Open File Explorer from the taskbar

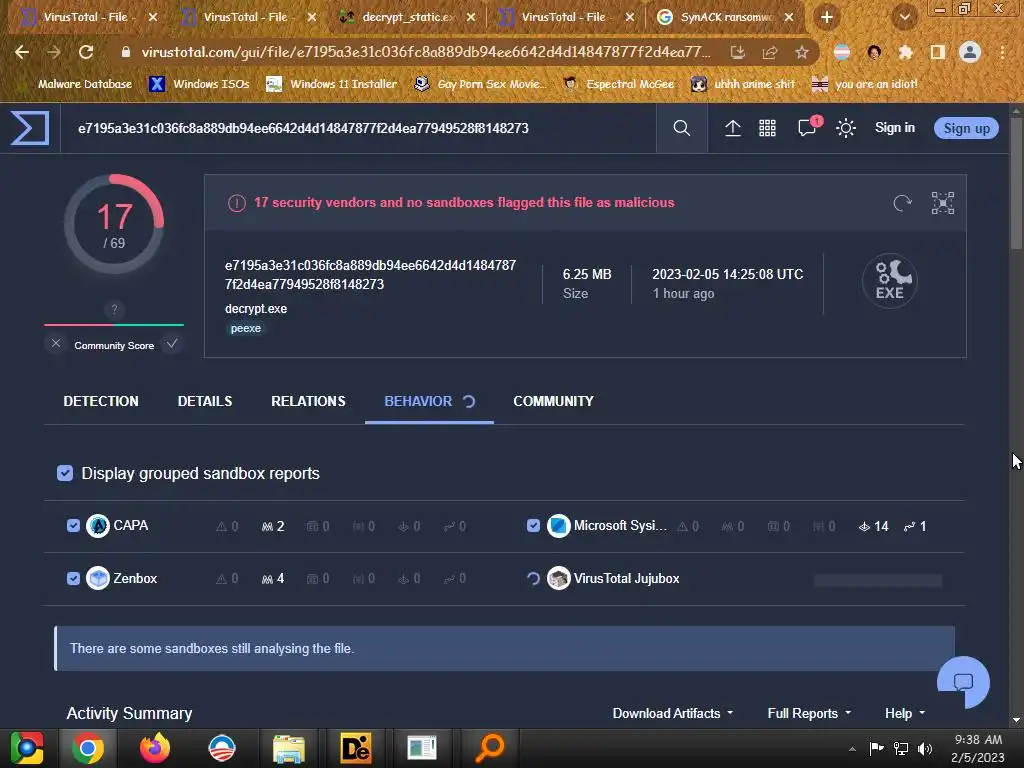point(288,748)
